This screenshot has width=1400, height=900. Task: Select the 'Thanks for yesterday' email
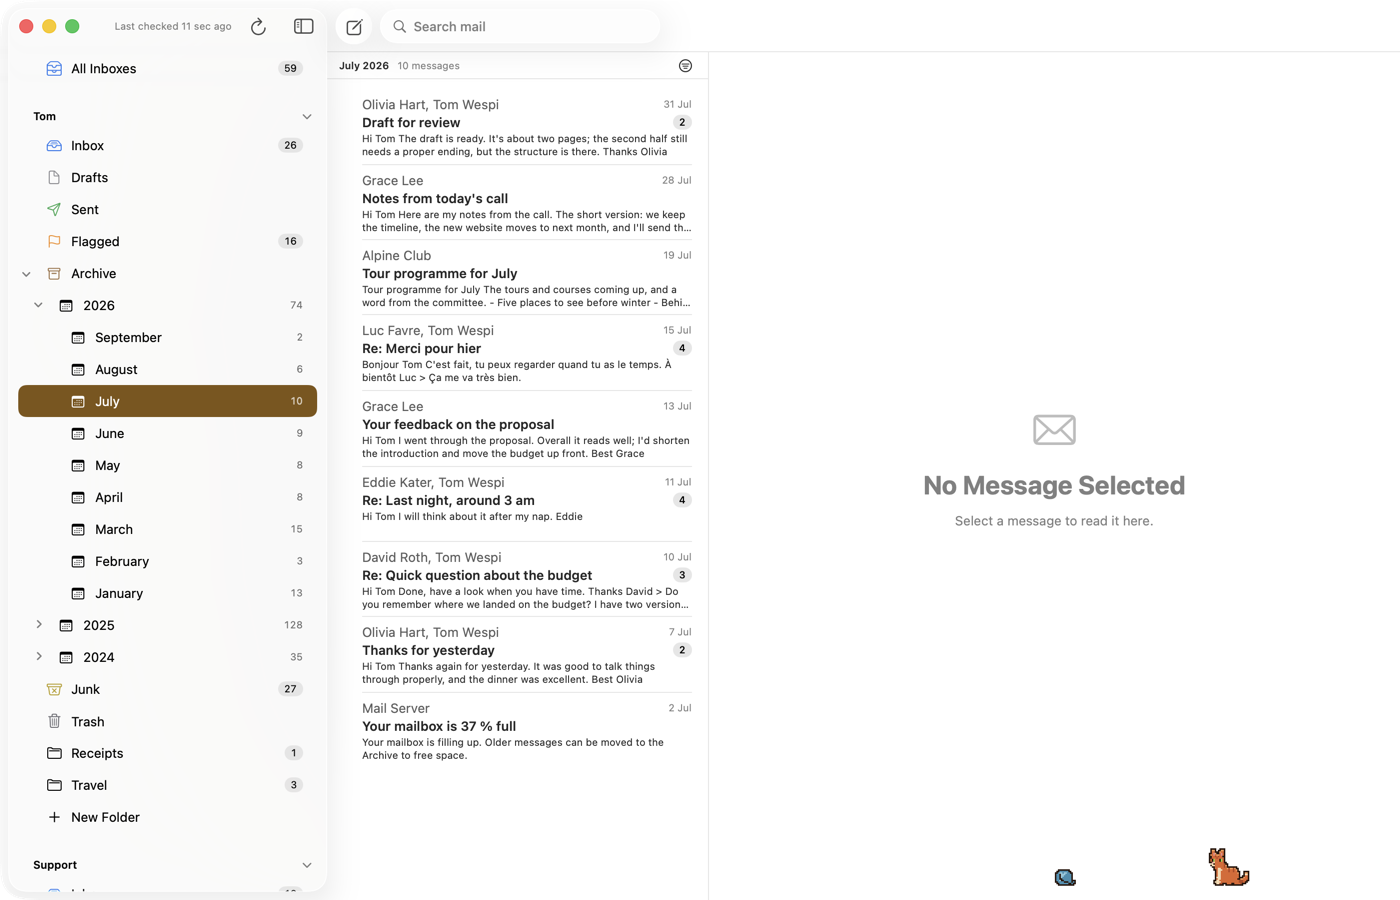[x=526, y=655]
